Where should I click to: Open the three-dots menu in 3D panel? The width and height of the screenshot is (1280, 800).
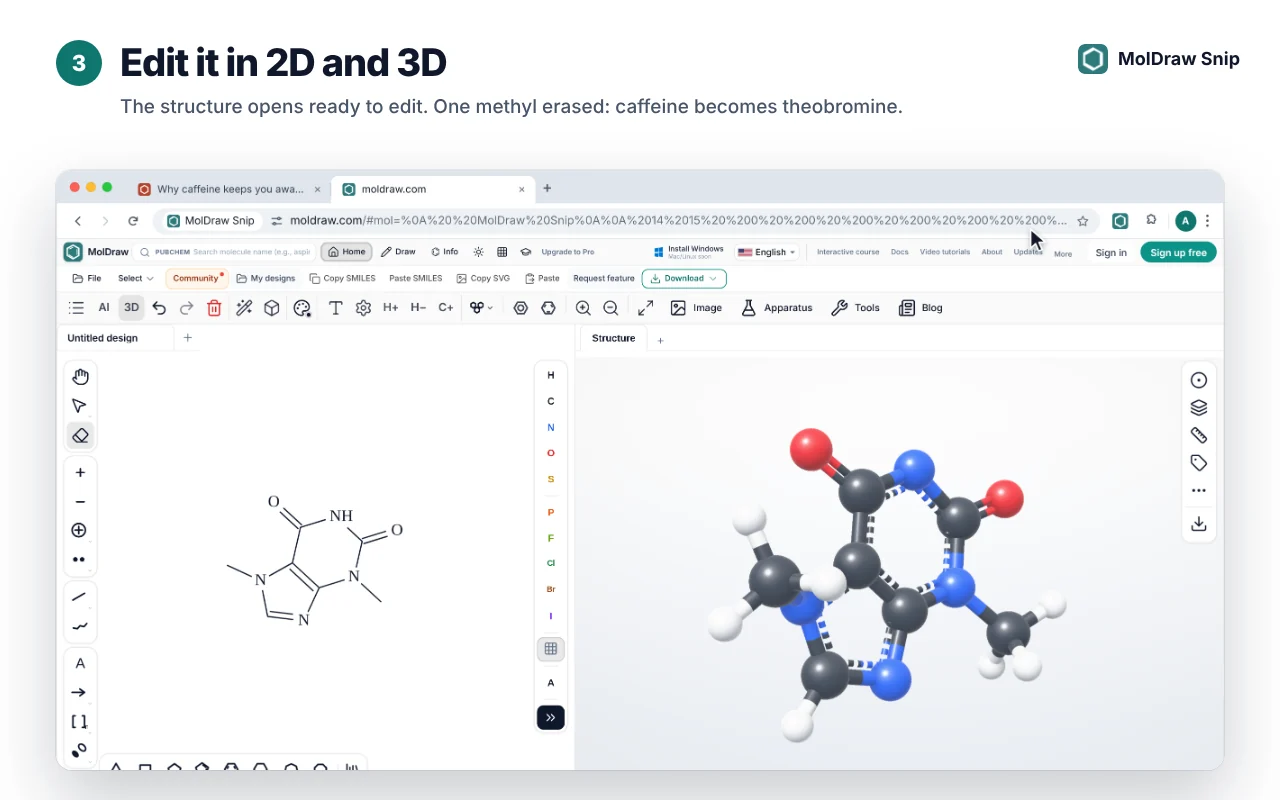(x=1199, y=491)
